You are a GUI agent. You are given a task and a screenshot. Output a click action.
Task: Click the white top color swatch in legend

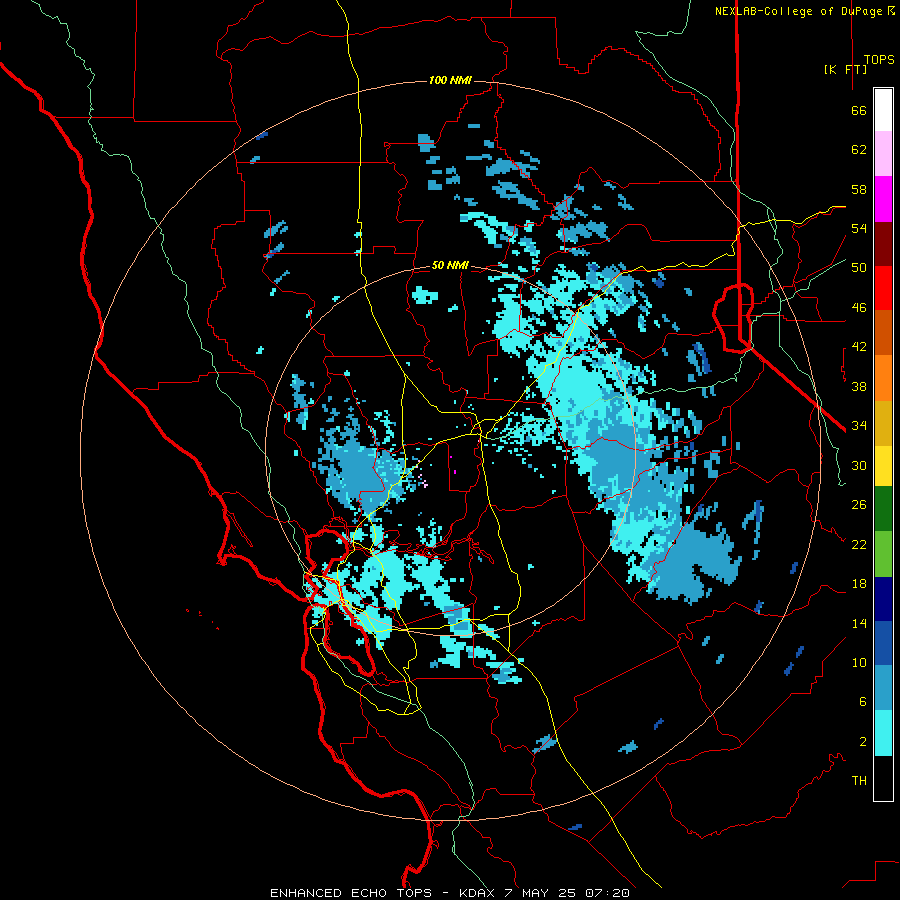[x=883, y=110]
